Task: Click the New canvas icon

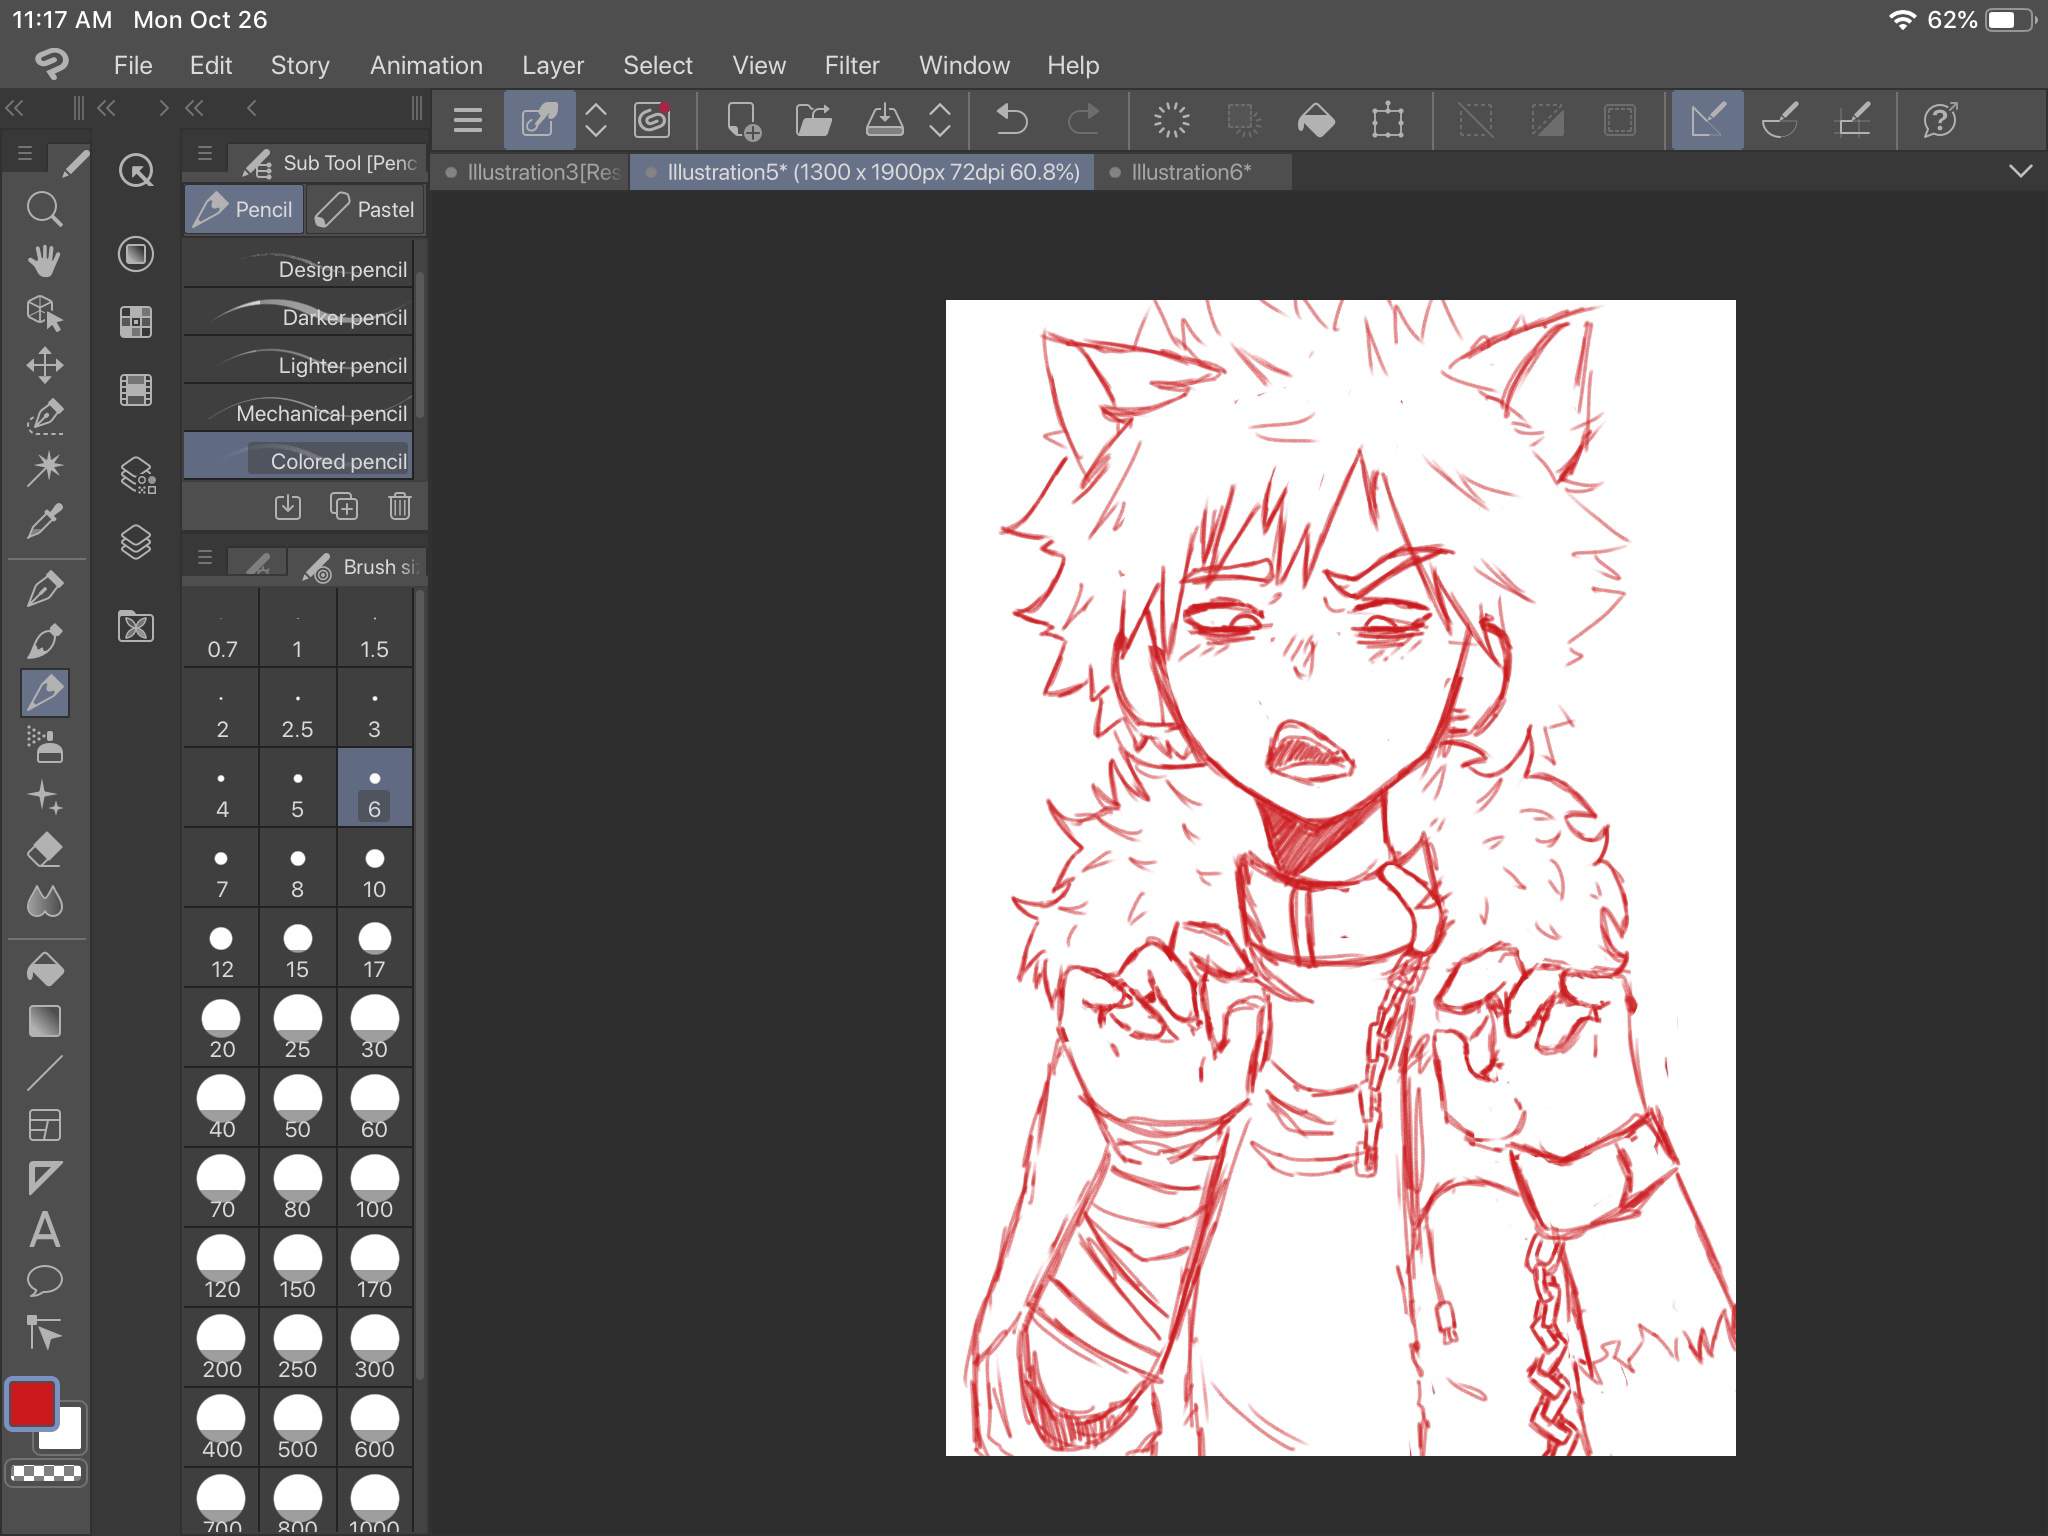Action: point(743,120)
